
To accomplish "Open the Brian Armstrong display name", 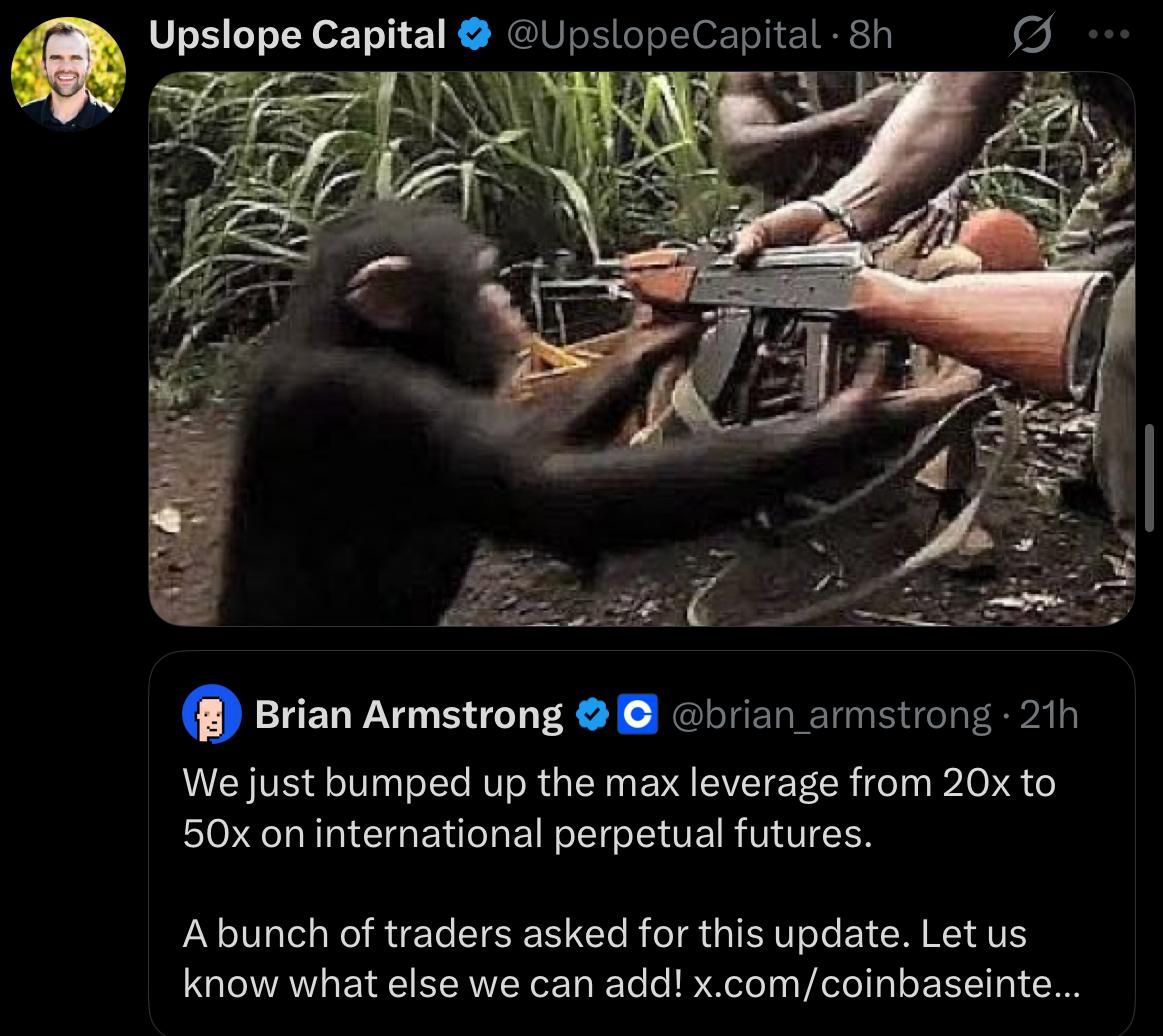I will [409, 715].
